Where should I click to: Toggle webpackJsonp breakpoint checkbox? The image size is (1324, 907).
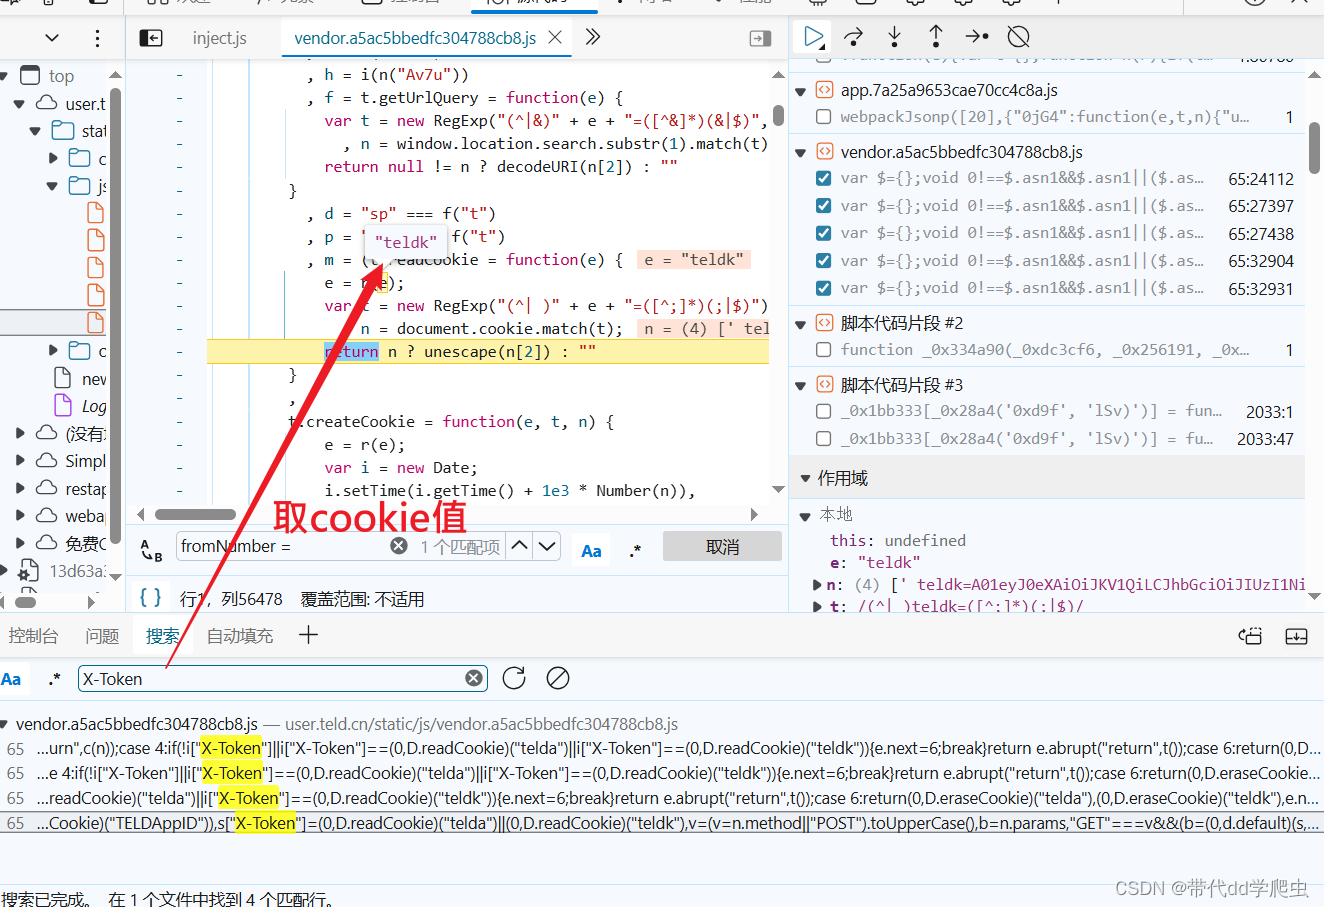[823, 117]
